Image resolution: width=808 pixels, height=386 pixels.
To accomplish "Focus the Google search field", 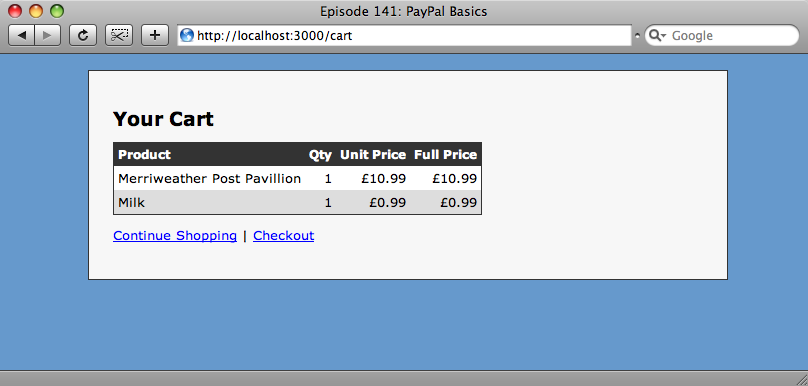I will (721, 36).
